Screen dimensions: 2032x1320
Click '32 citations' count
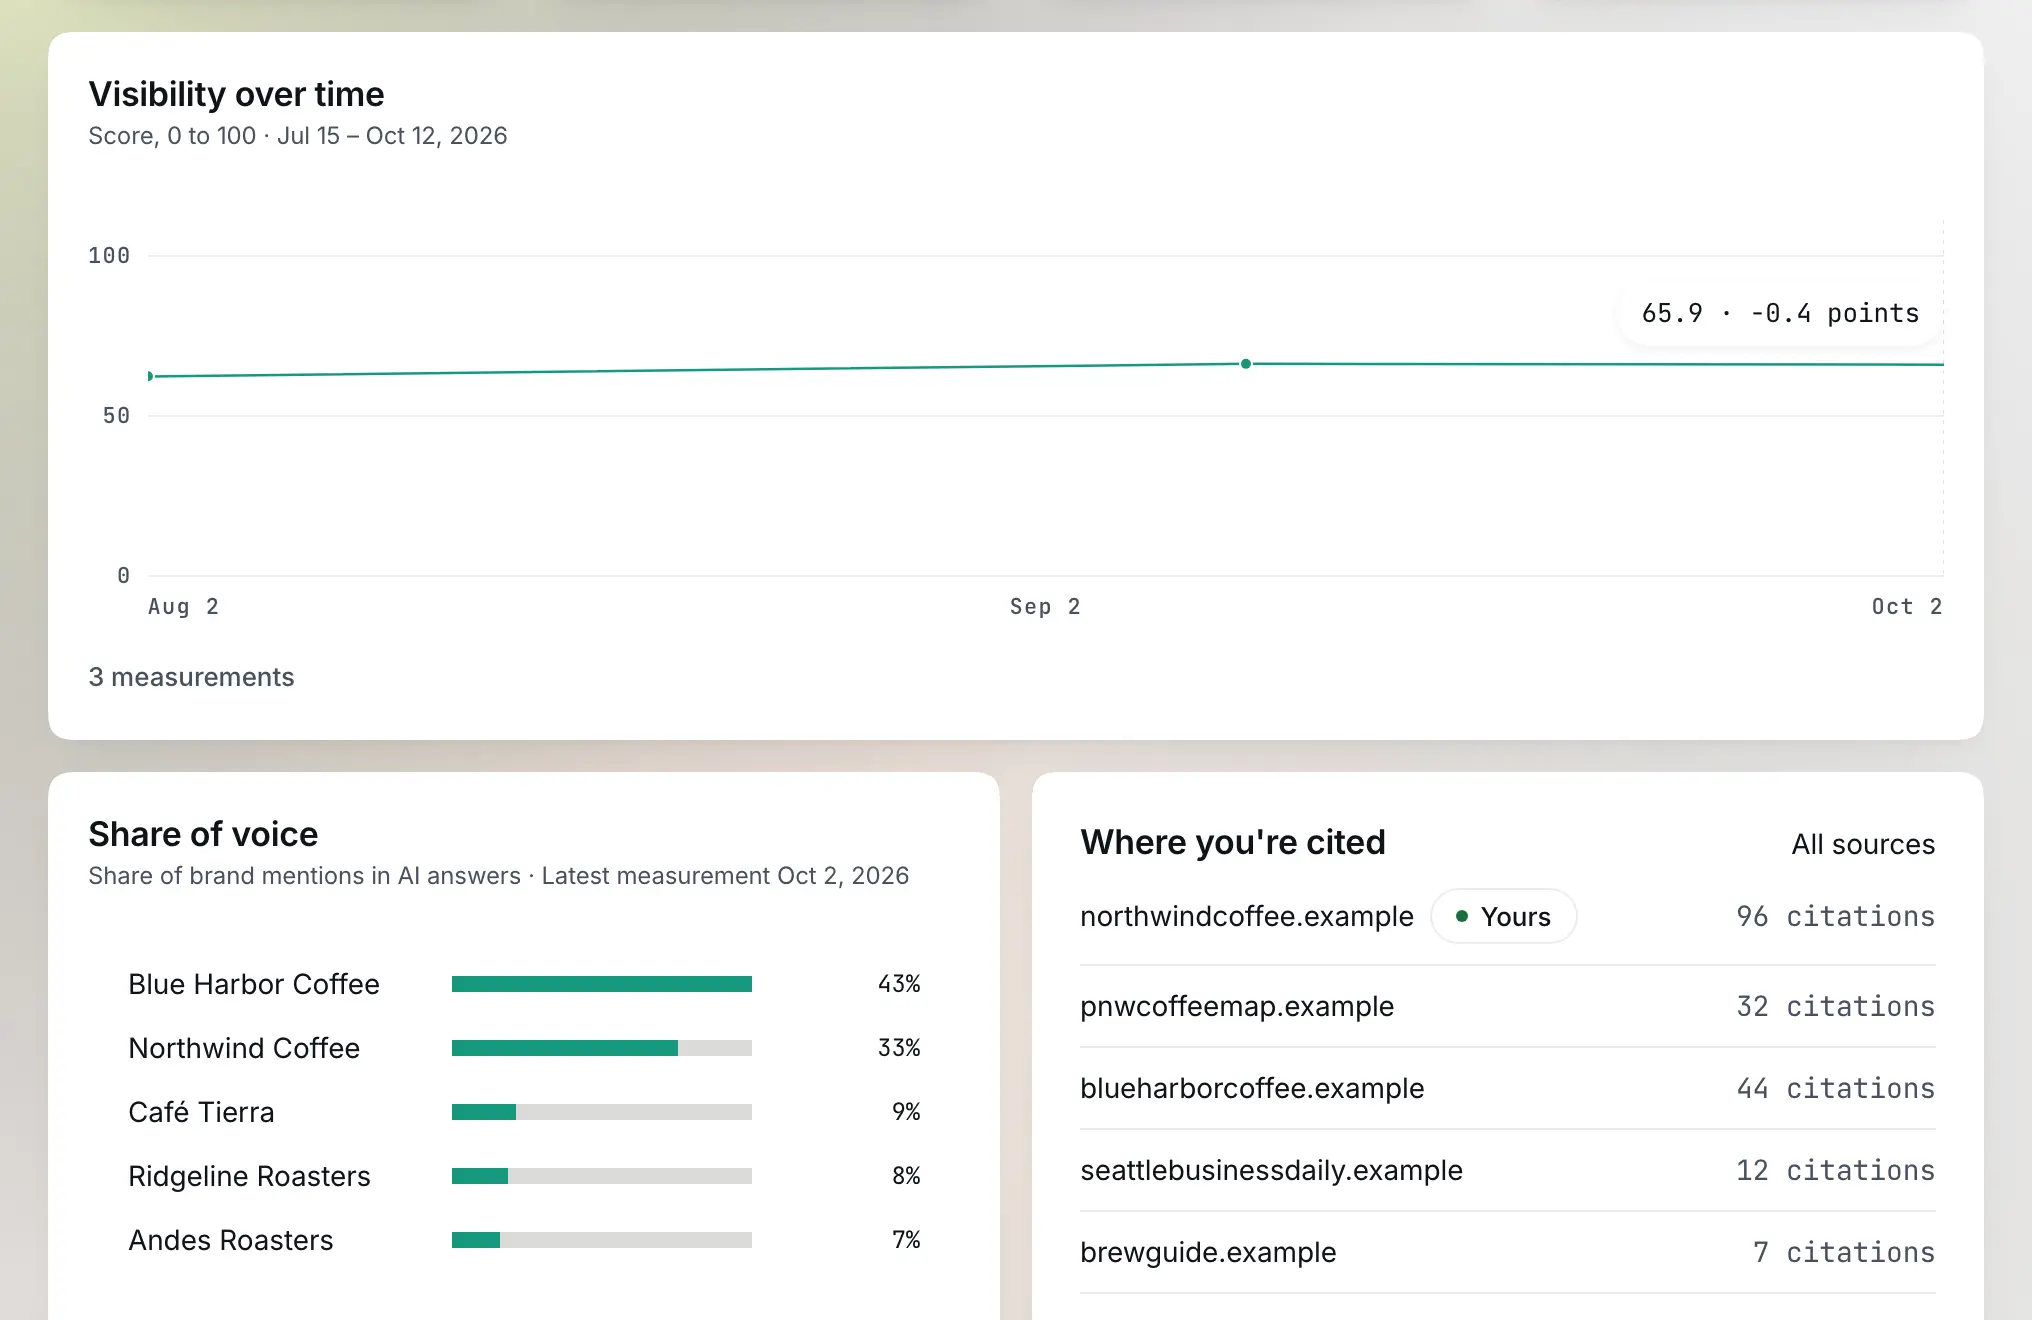pyautogui.click(x=1835, y=1006)
